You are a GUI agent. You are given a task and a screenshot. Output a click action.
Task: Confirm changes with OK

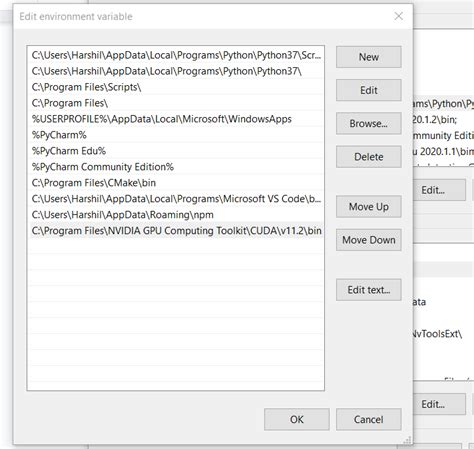pos(297,419)
